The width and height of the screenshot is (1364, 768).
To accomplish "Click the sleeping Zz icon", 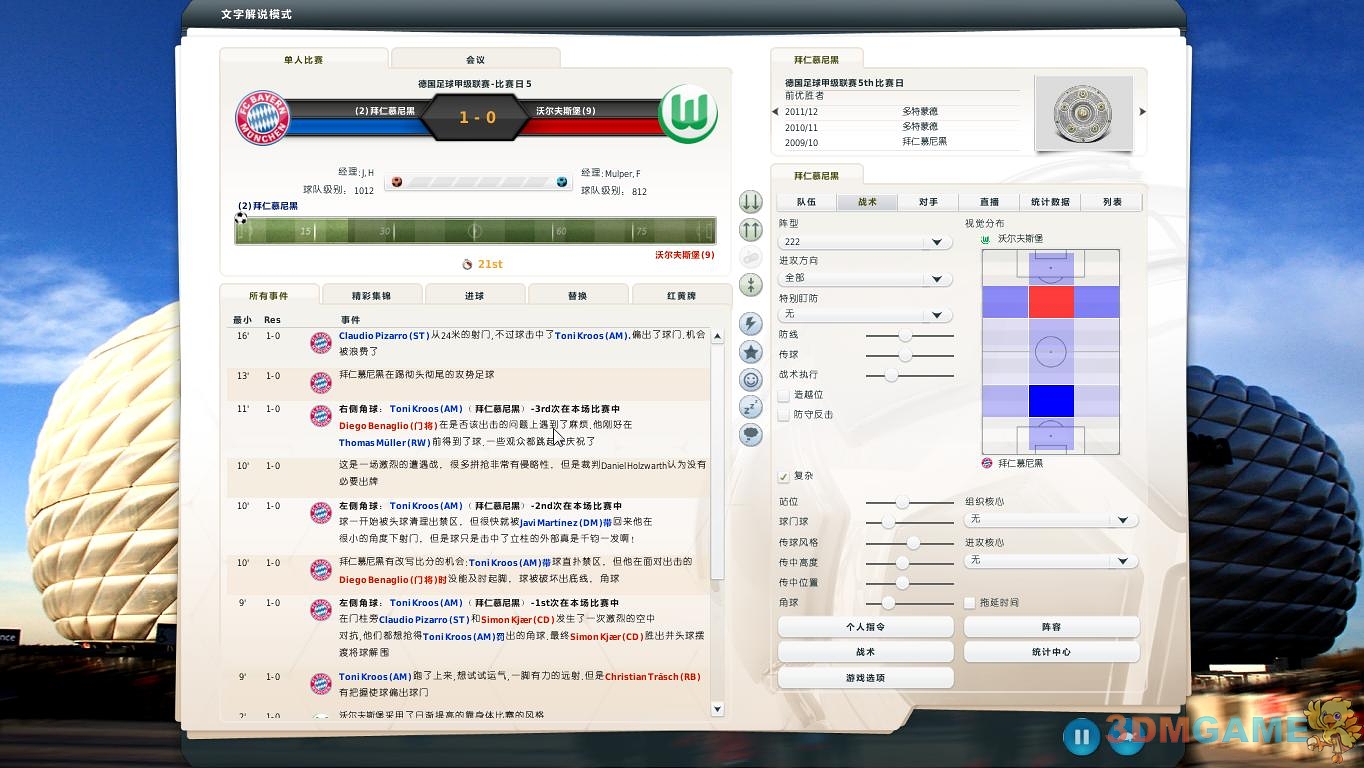I will point(750,407).
